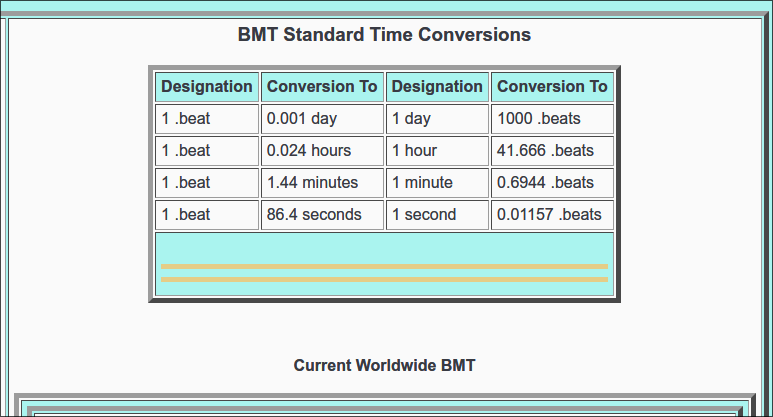Click the 1 .beat cell beside 0.001 day
773x417 pixels.
click(x=207, y=119)
